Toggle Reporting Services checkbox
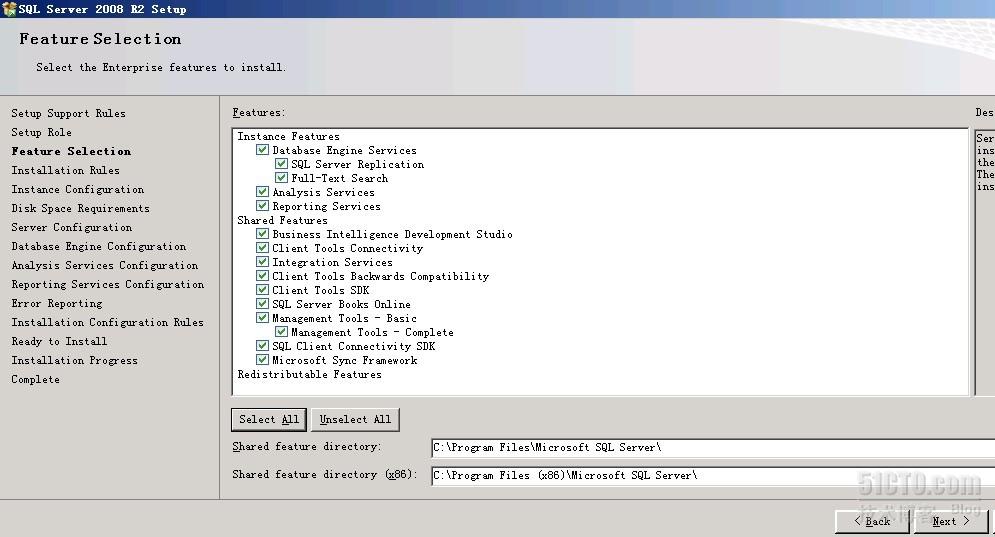 (262, 206)
